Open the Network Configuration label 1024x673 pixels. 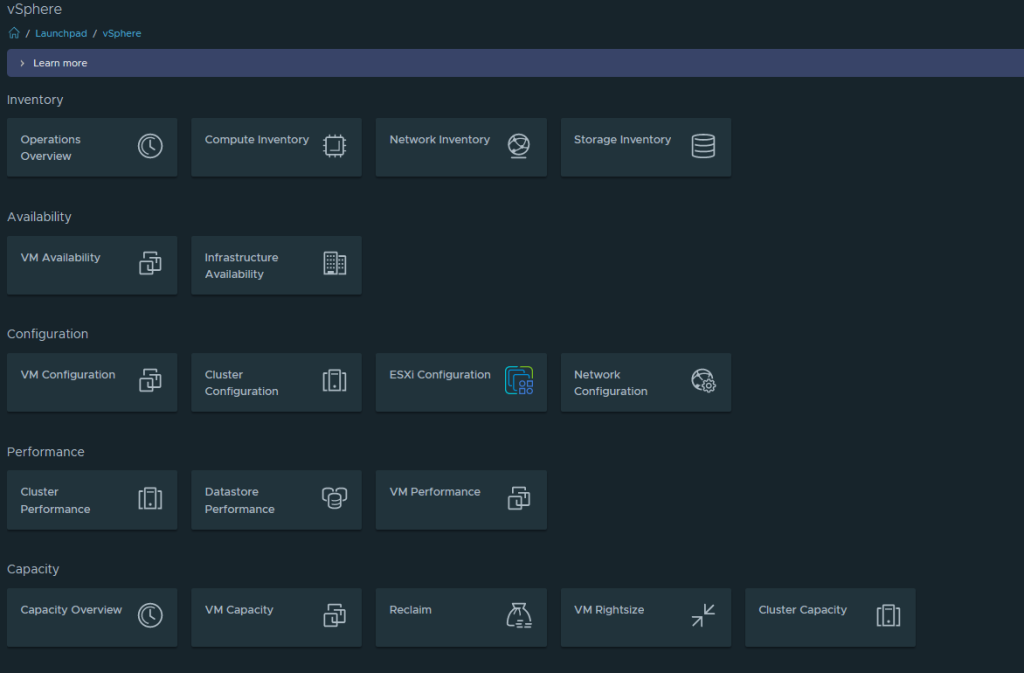611,383
